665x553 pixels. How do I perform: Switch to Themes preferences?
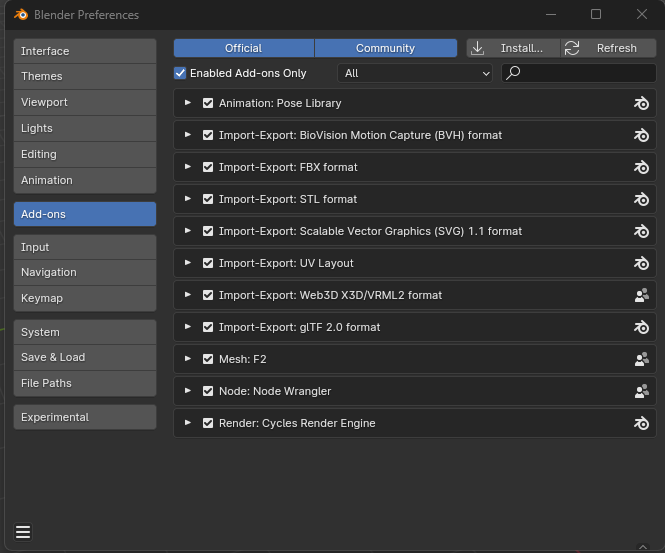click(85, 76)
